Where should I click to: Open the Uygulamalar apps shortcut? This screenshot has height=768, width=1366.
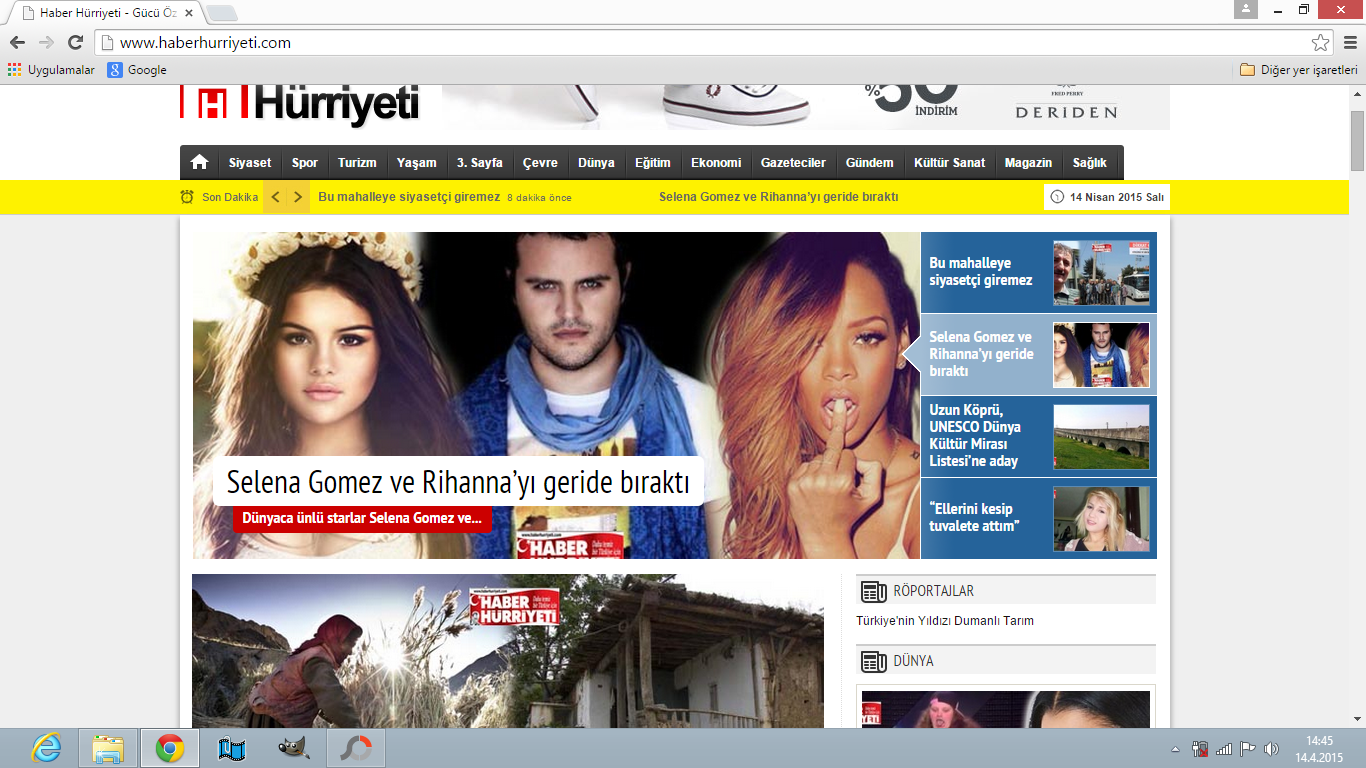pos(51,70)
